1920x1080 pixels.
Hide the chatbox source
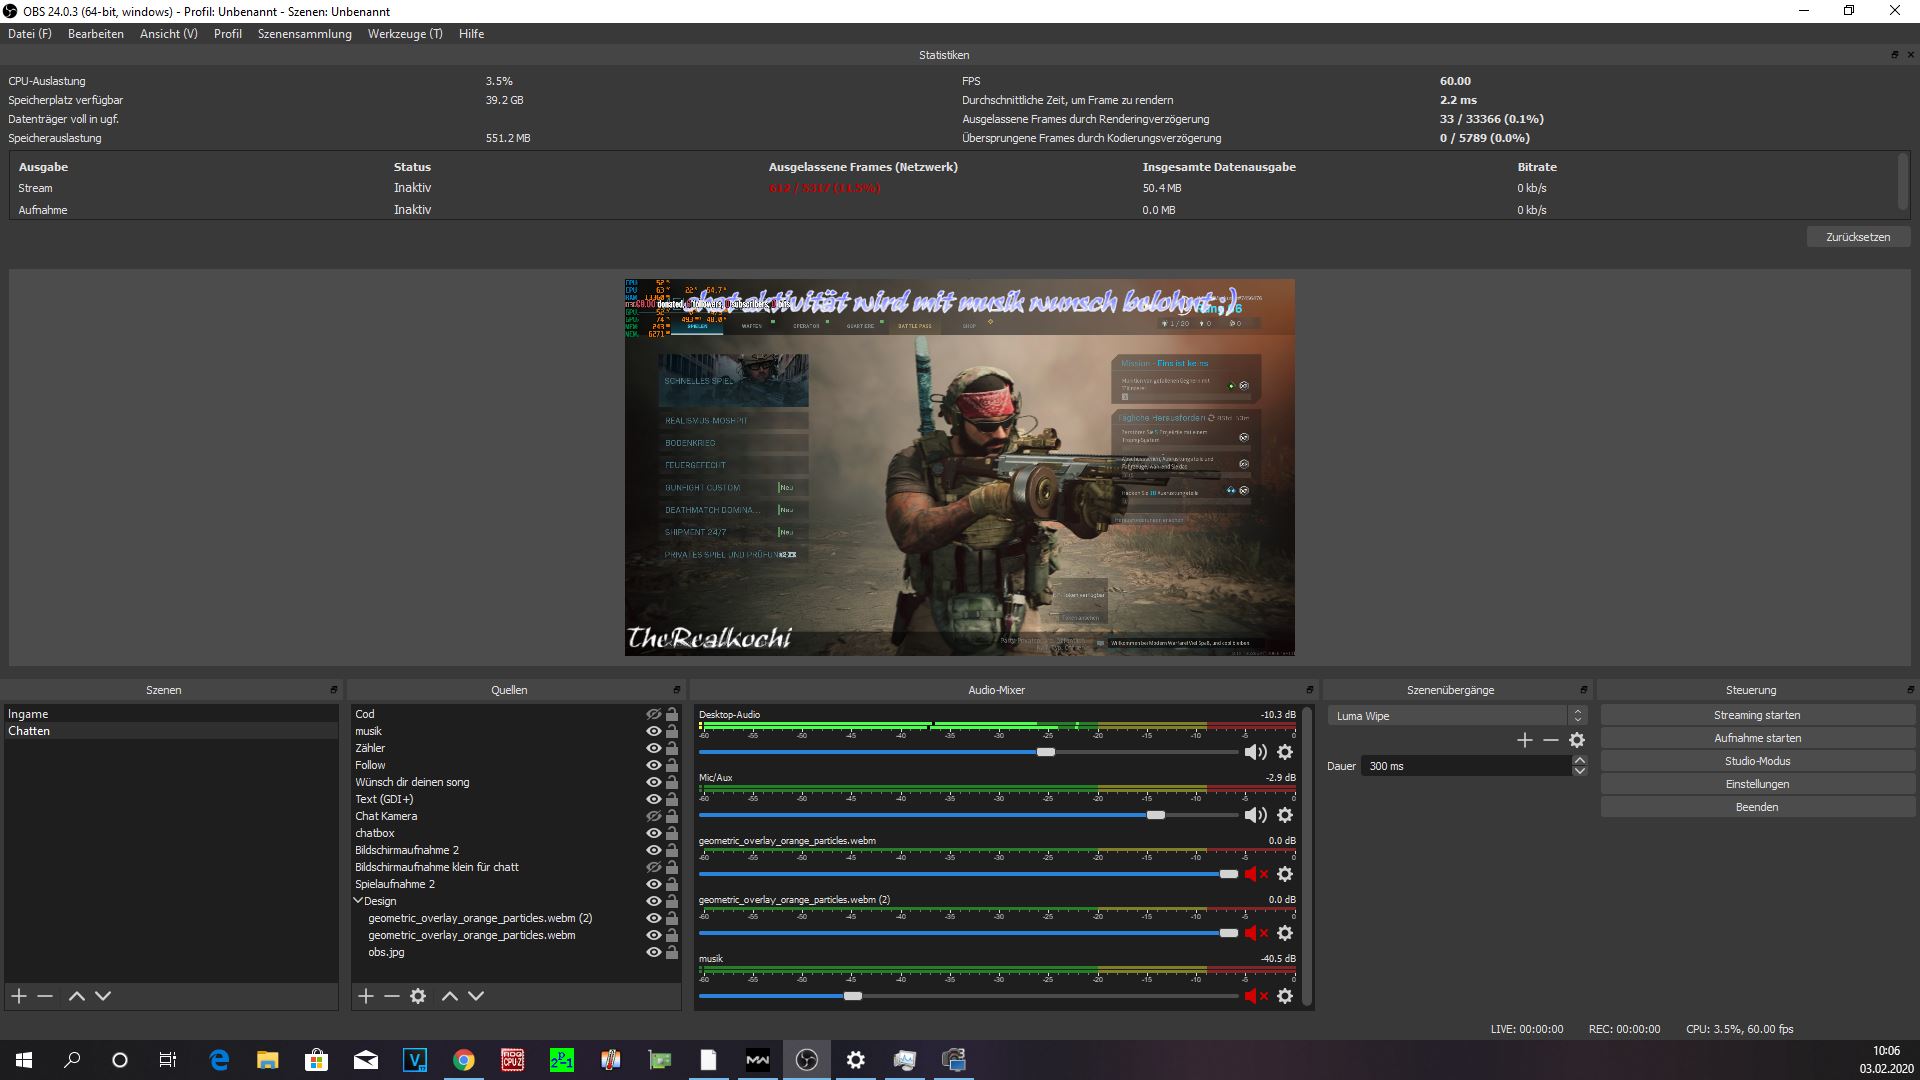point(653,833)
